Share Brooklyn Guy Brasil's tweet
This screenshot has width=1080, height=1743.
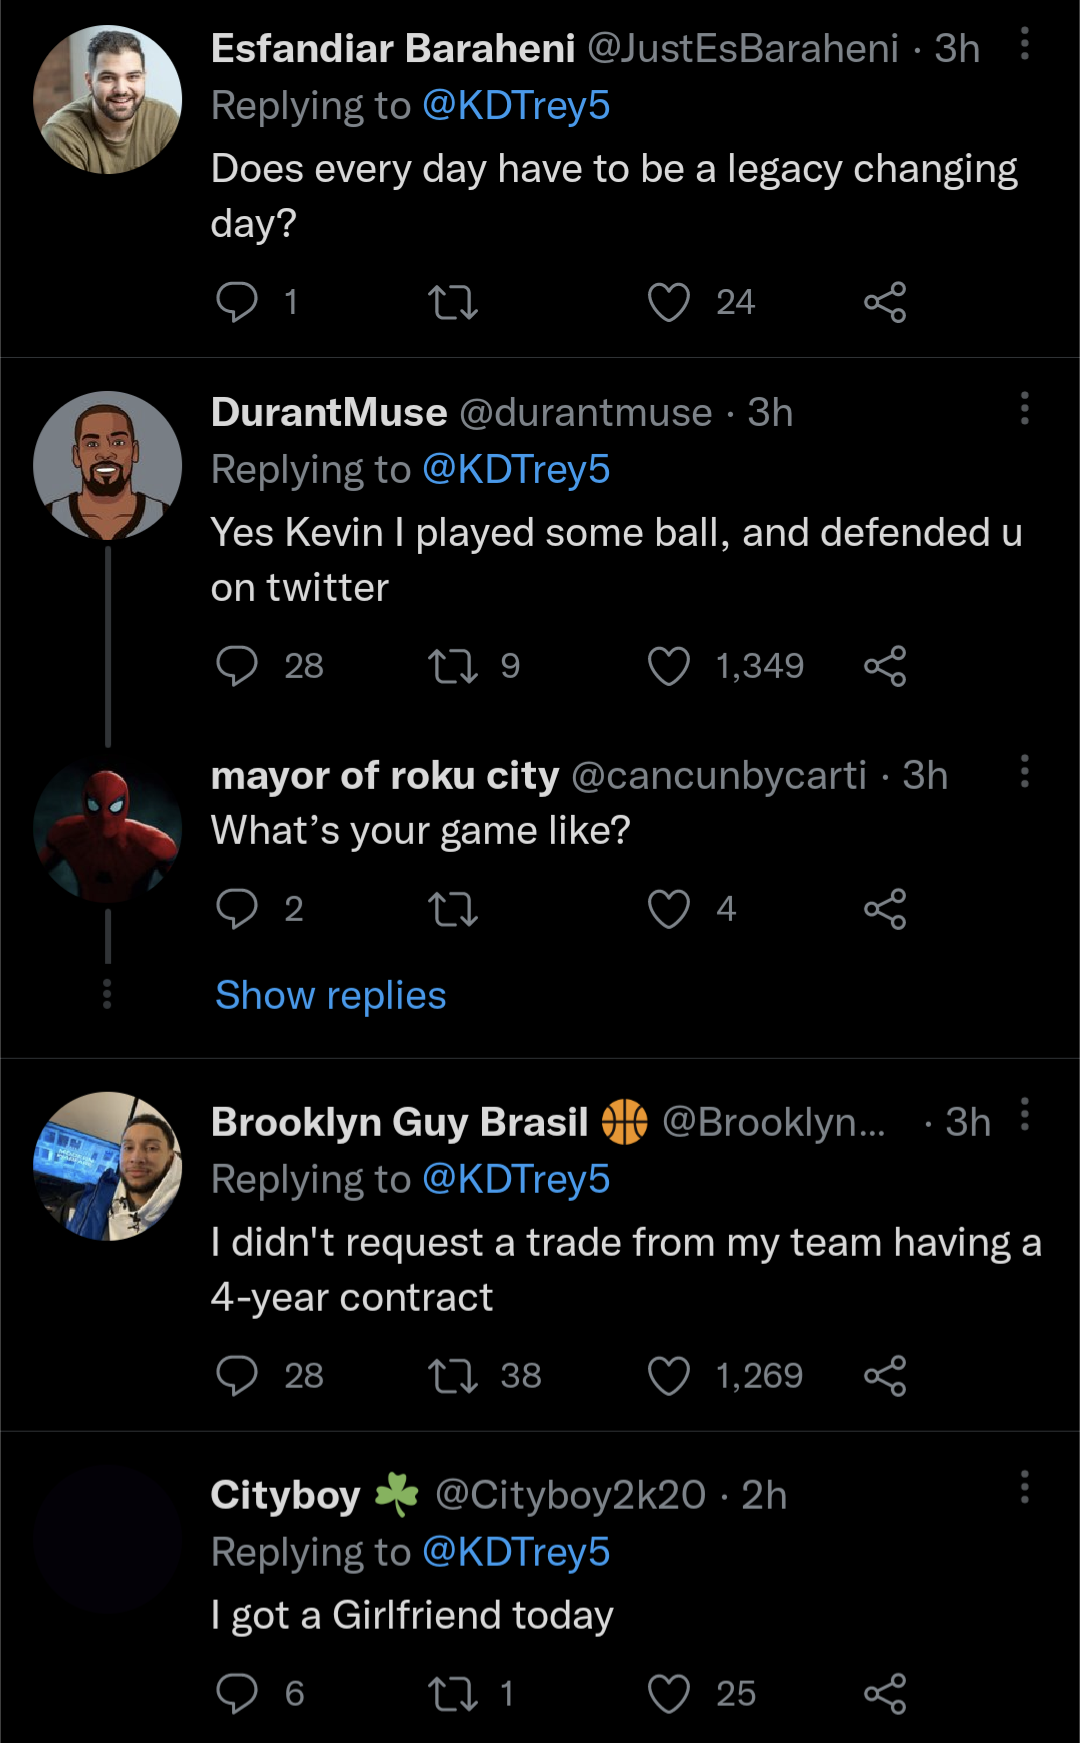[x=885, y=1376]
